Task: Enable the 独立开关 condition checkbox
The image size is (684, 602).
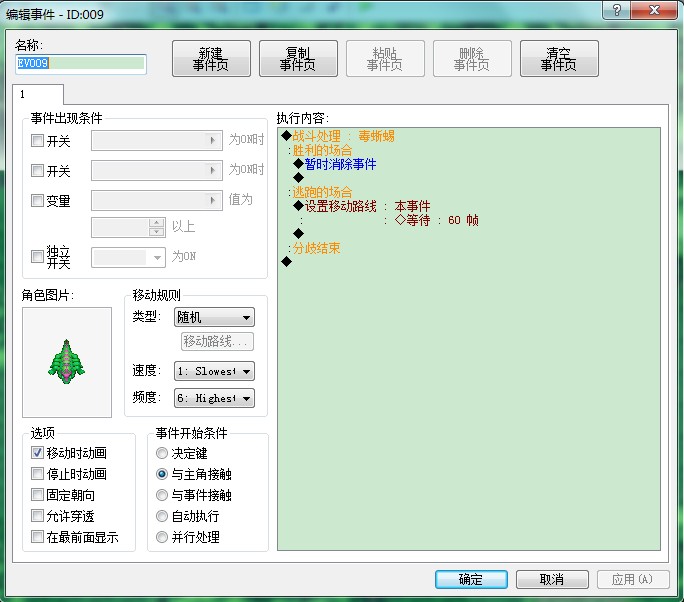Action: (x=38, y=256)
